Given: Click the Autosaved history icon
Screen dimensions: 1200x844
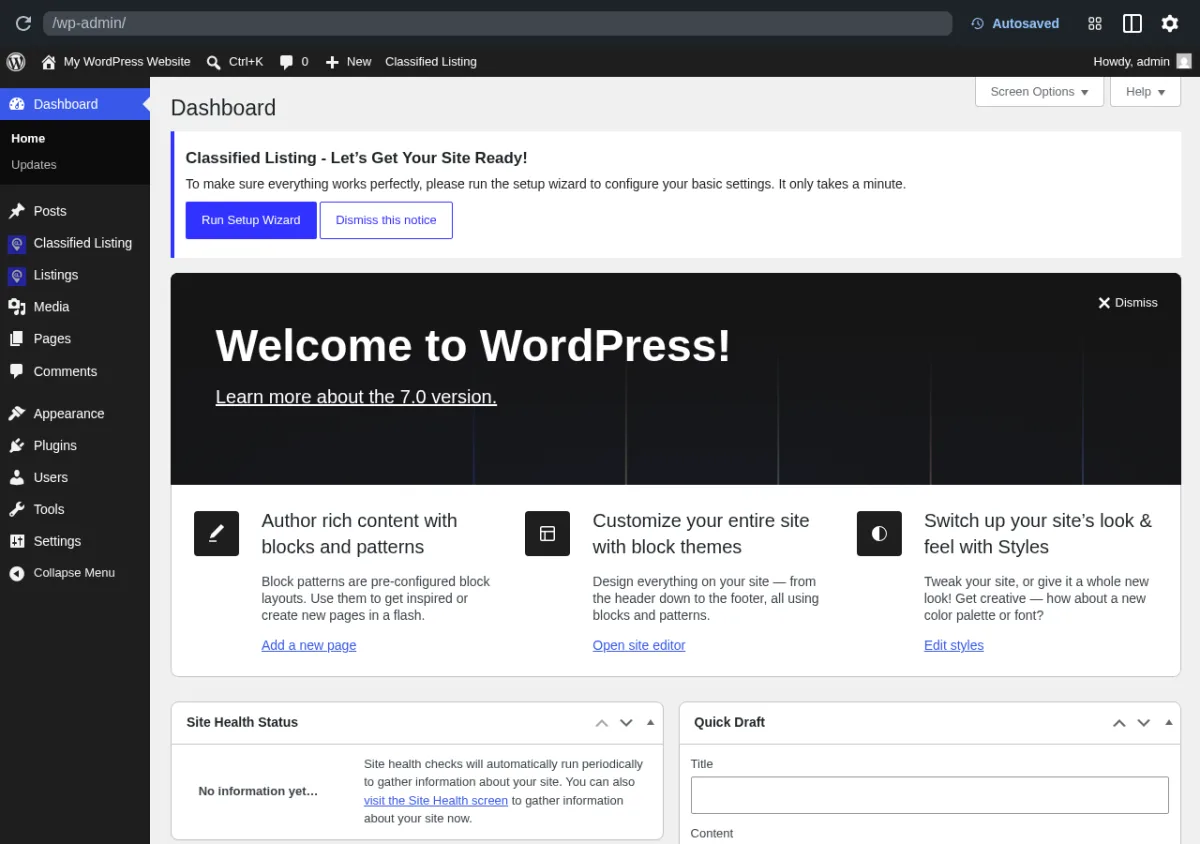Looking at the screenshot, I should [x=978, y=23].
